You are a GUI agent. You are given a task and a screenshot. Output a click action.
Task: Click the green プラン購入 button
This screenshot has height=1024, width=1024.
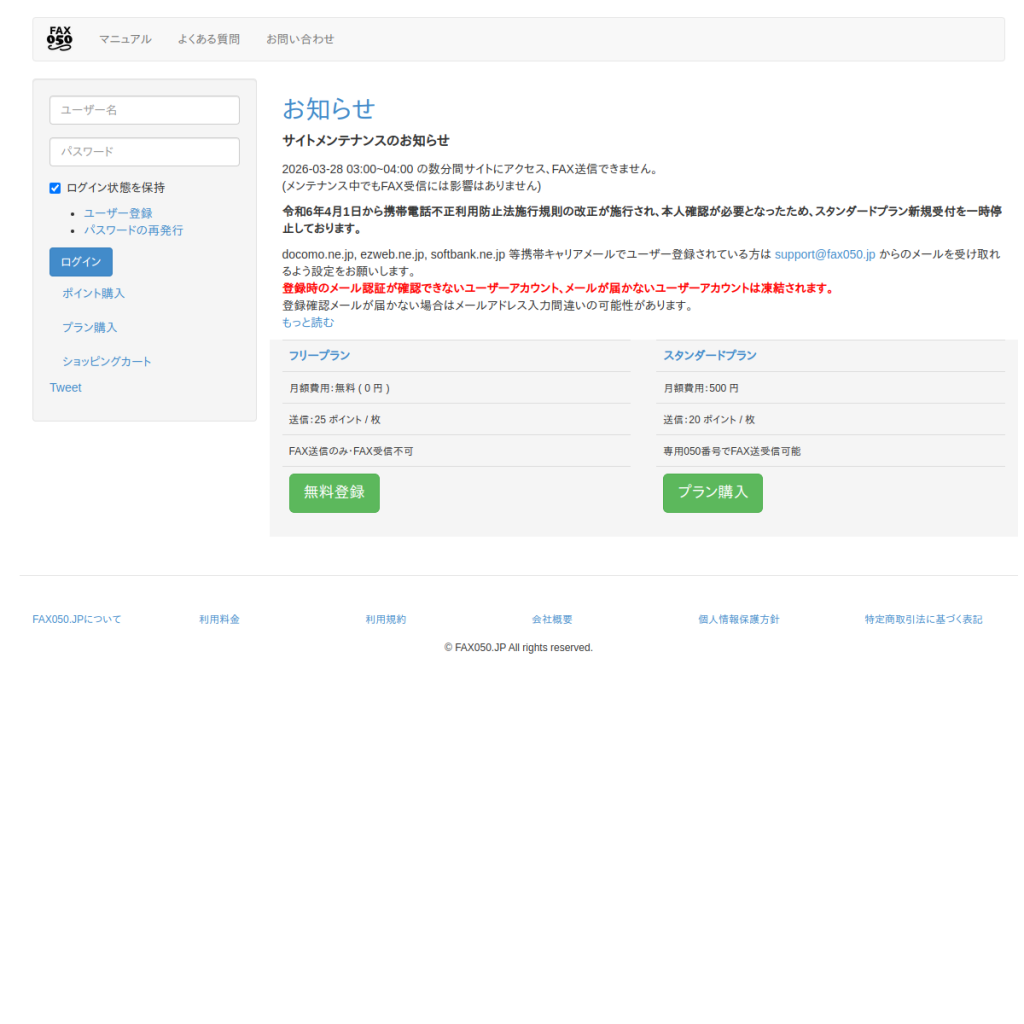point(712,493)
